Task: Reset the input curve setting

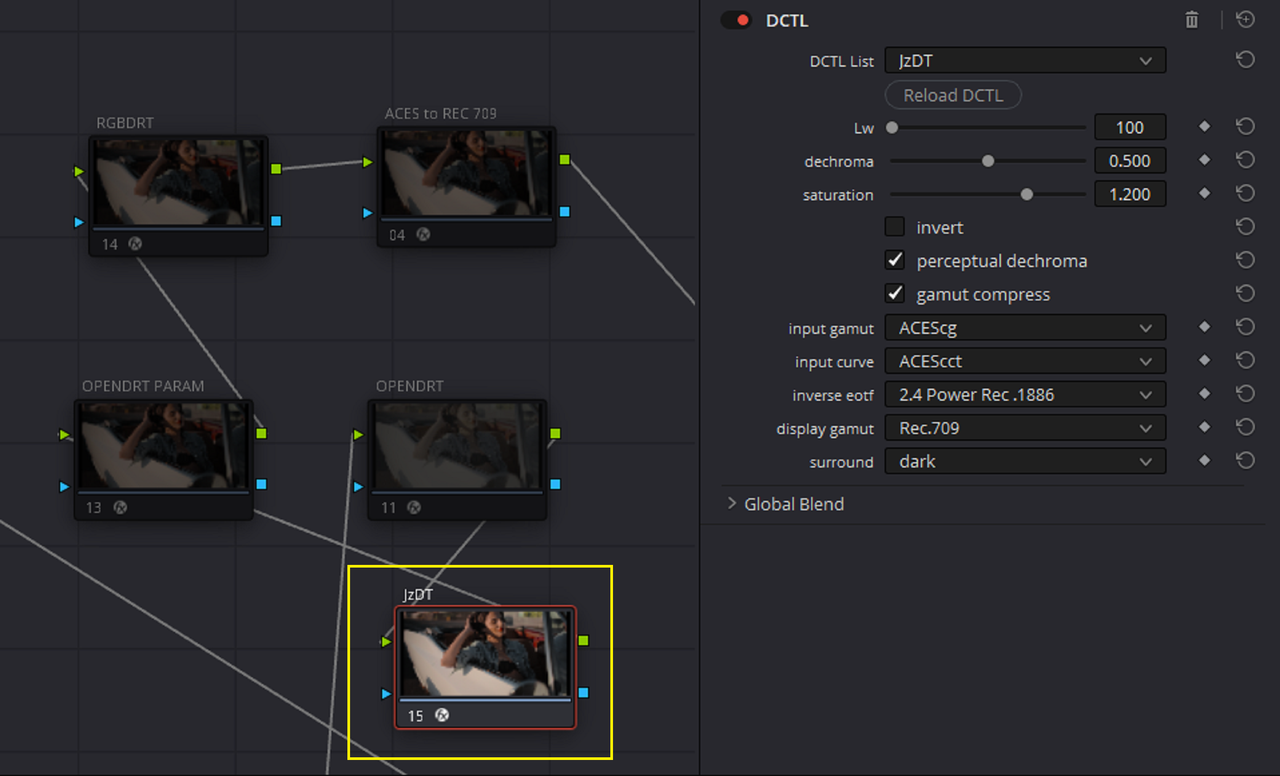Action: 1245,360
